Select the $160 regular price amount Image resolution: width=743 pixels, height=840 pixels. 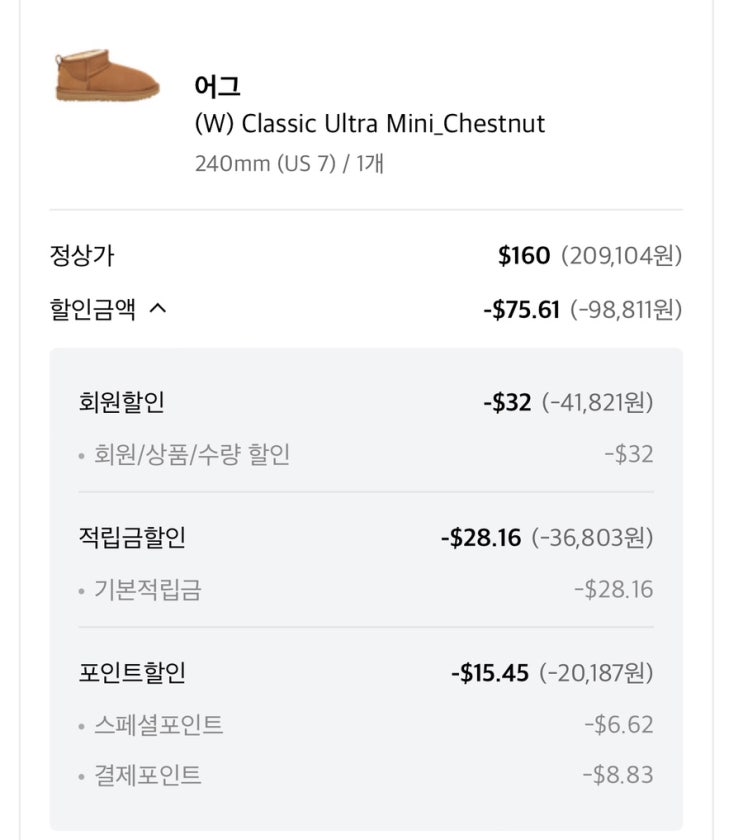[524, 256]
